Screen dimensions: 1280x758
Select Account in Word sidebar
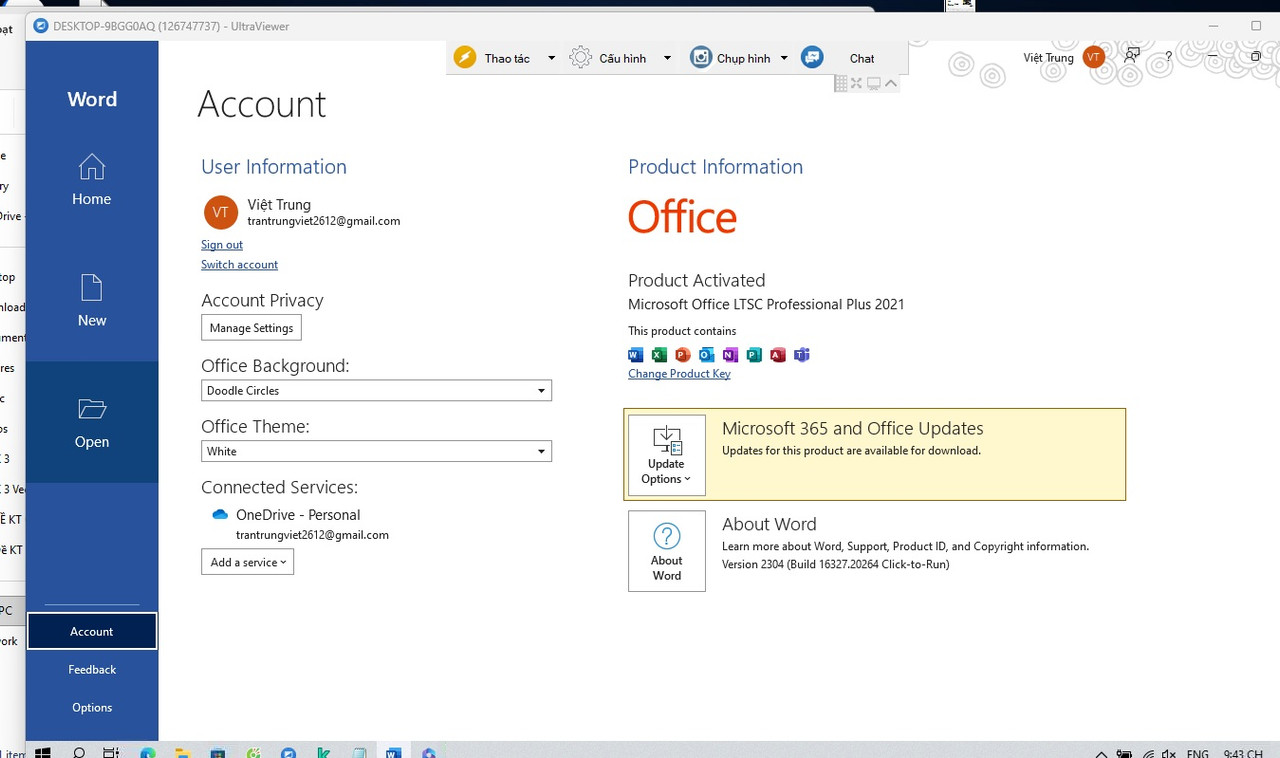coord(92,632)
